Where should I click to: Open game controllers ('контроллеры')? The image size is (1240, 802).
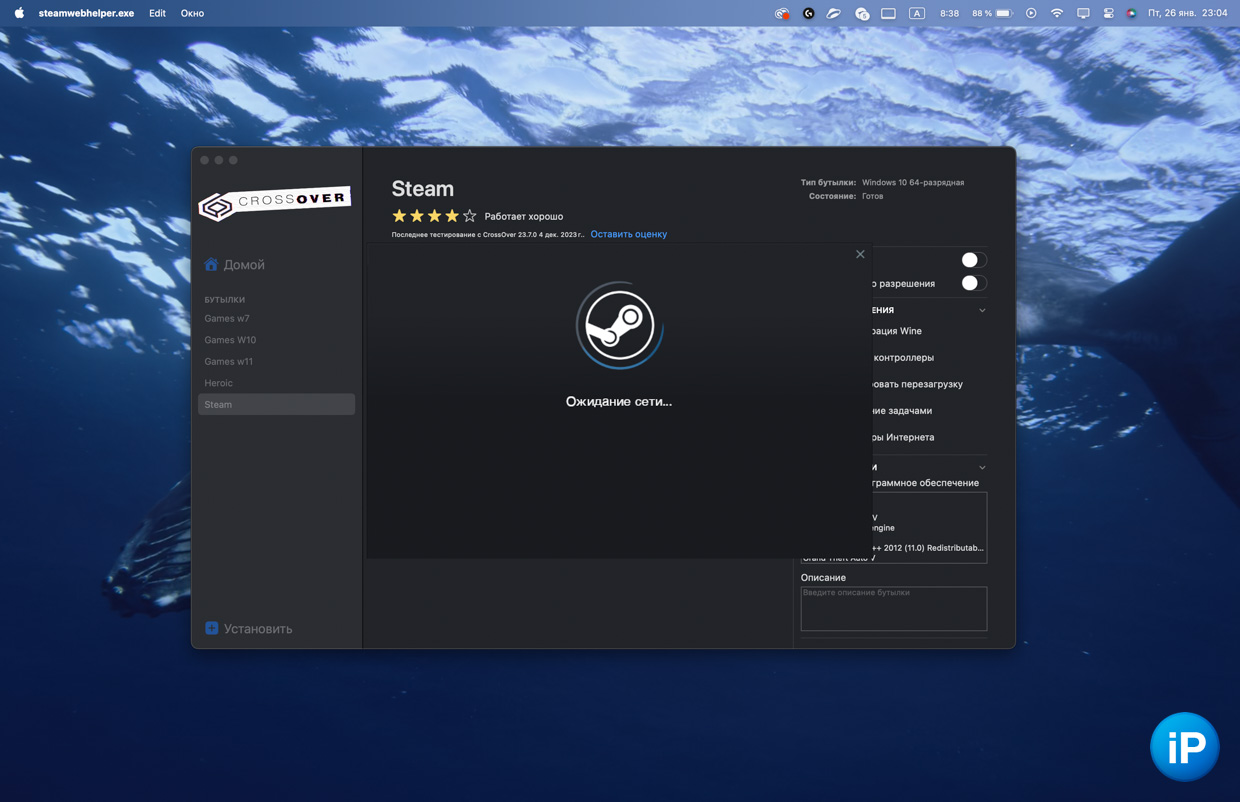(904, 357)
